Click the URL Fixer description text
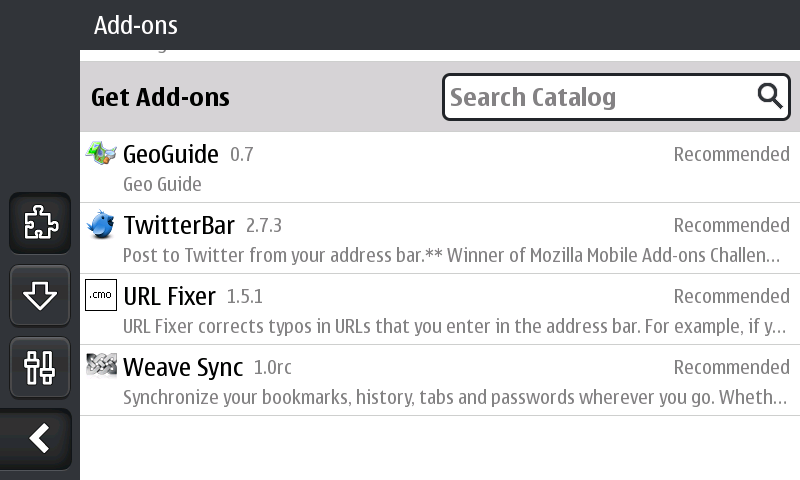 point(450,326)
